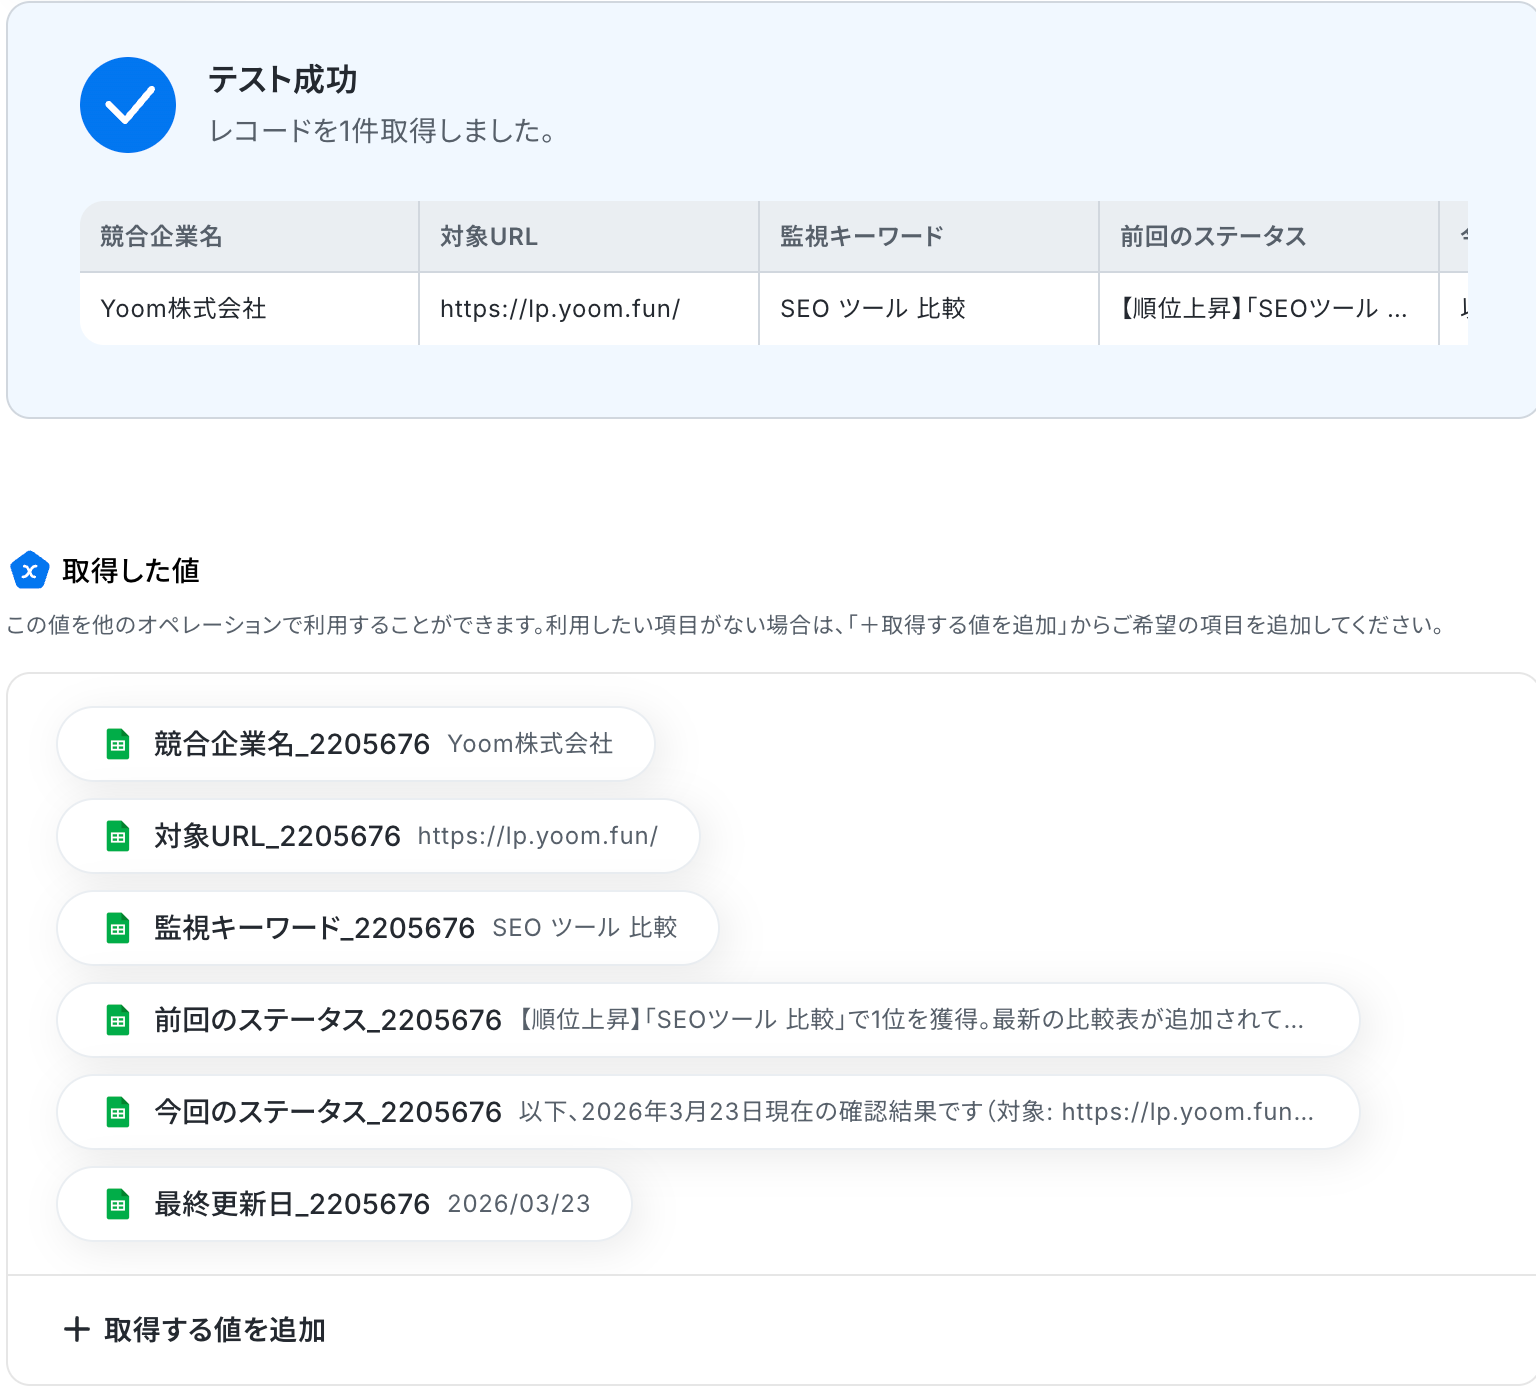Click the blue pentagon icon beside 取得した値
Viewport: 1536px width, 1394px height.
tap(30, 571)
